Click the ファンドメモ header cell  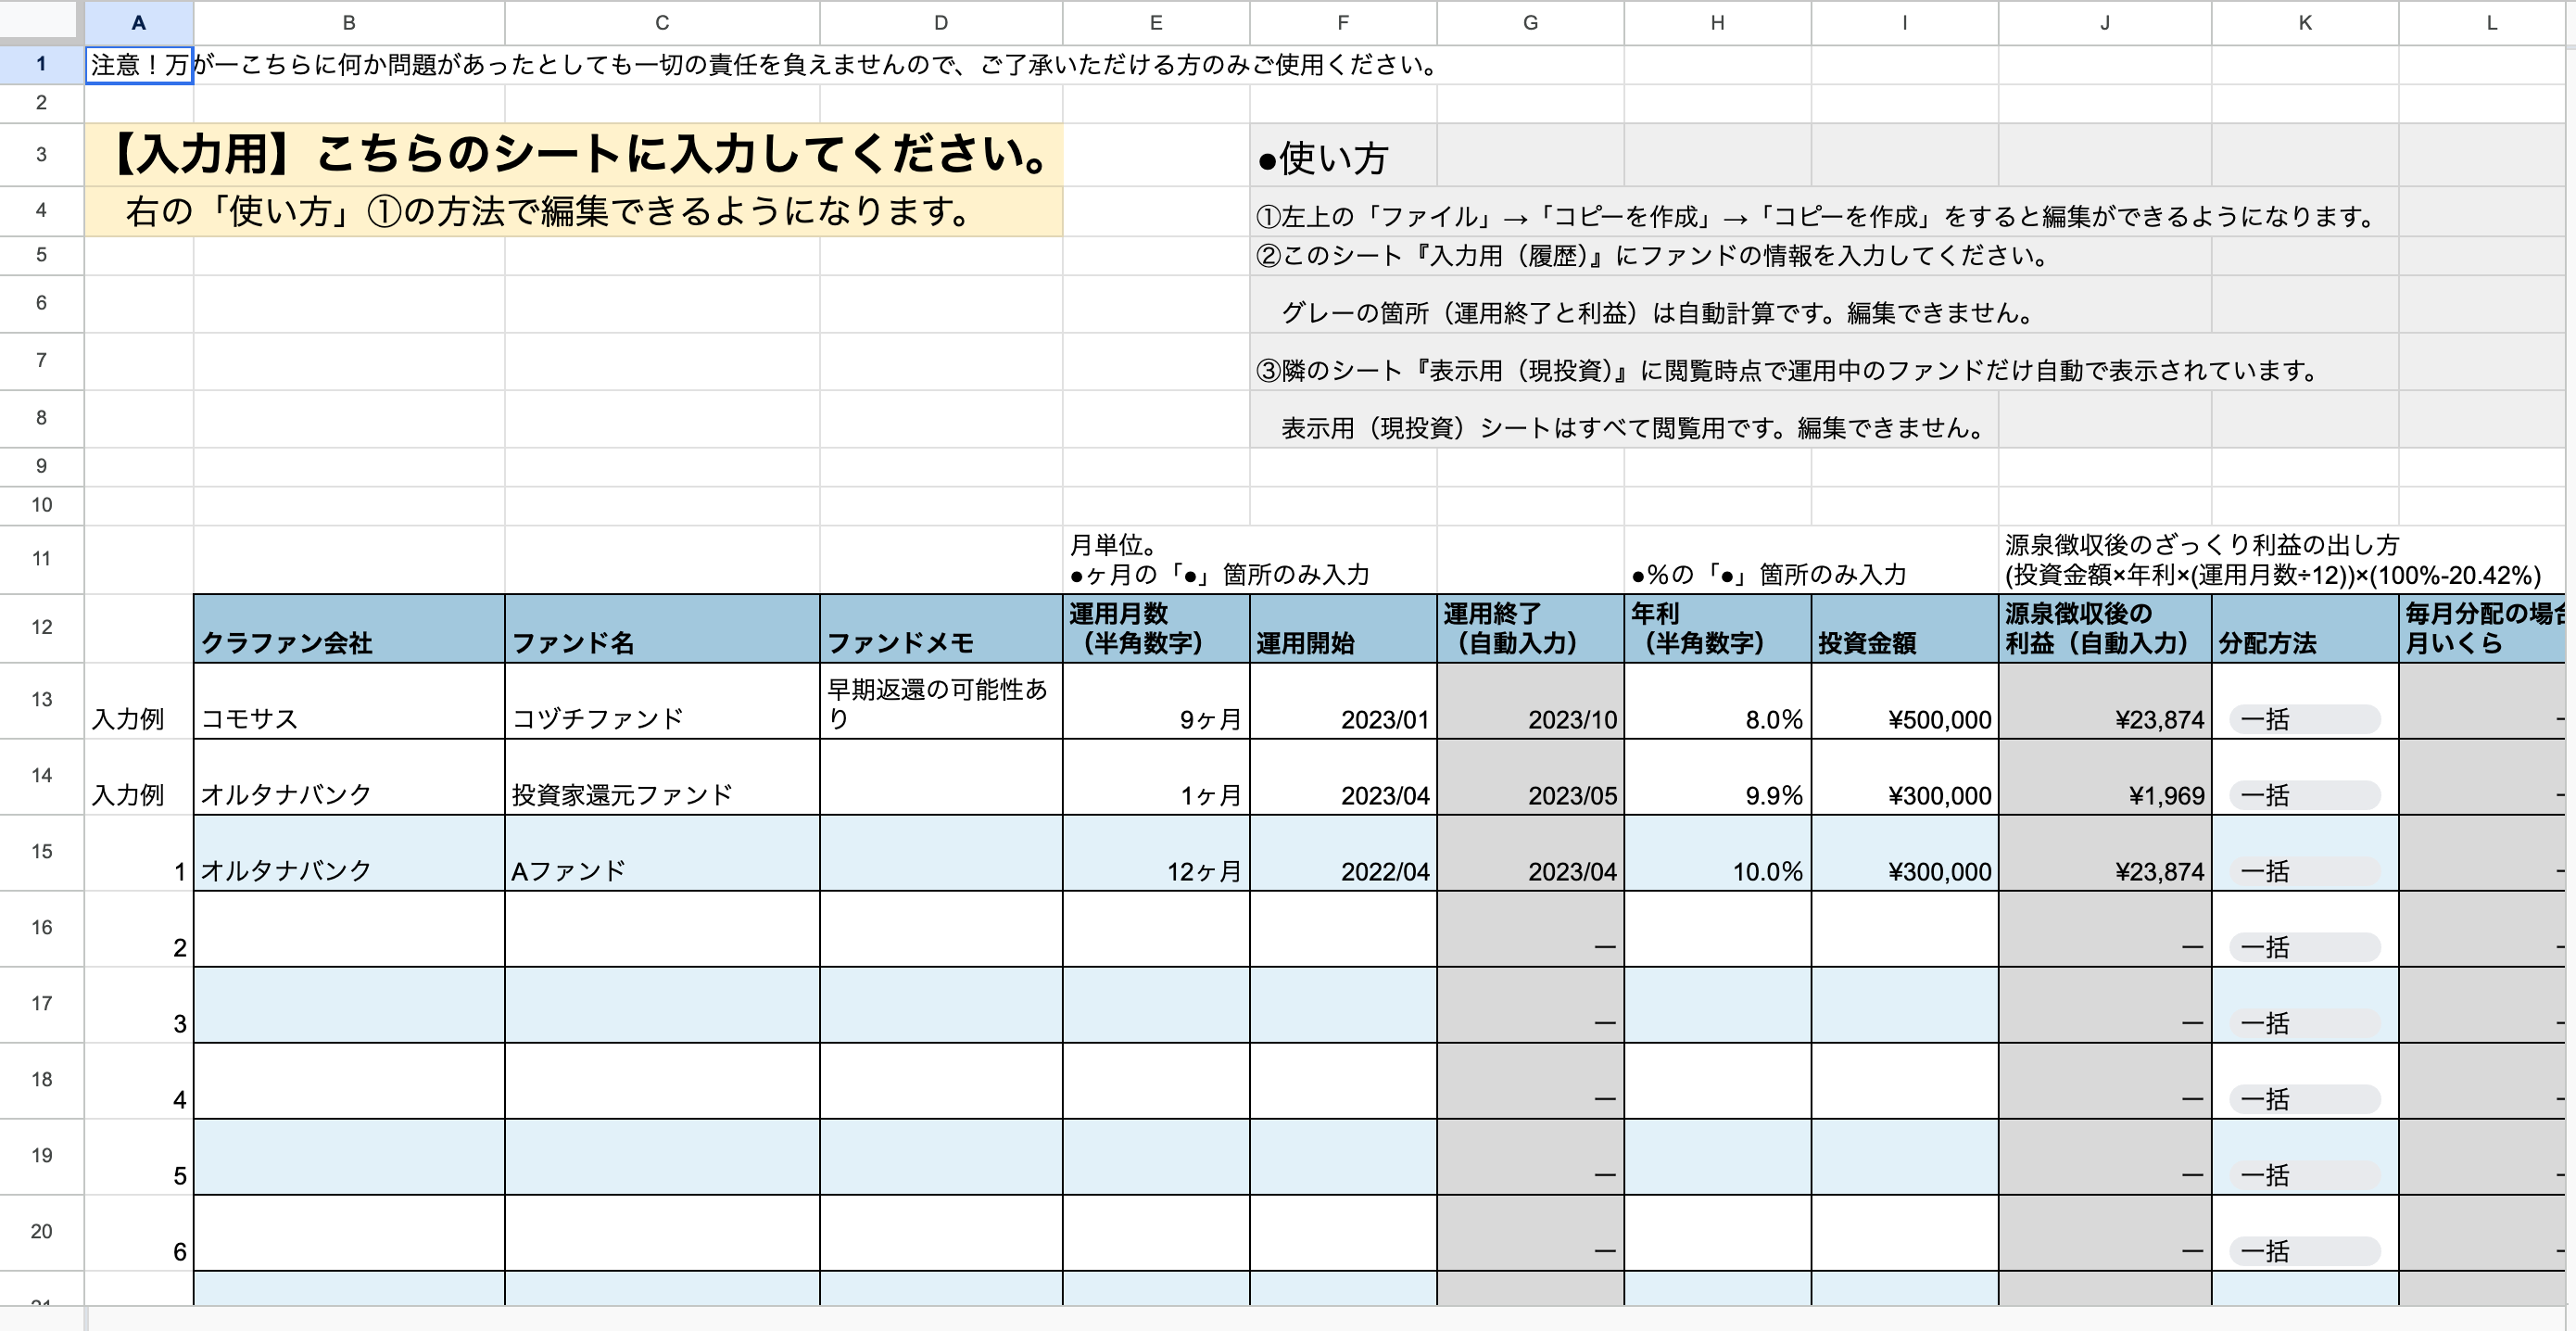pos(941,628)
